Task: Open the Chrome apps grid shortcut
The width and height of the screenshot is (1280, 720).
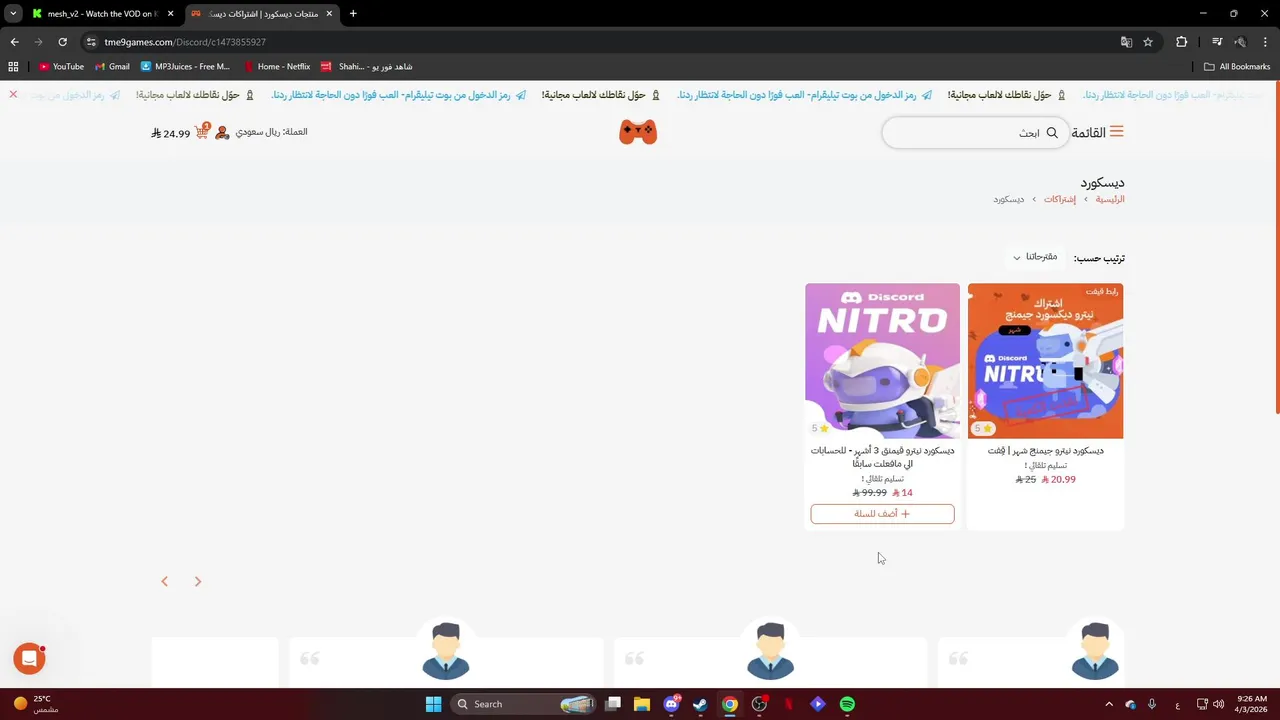Action: coord(13,67)
